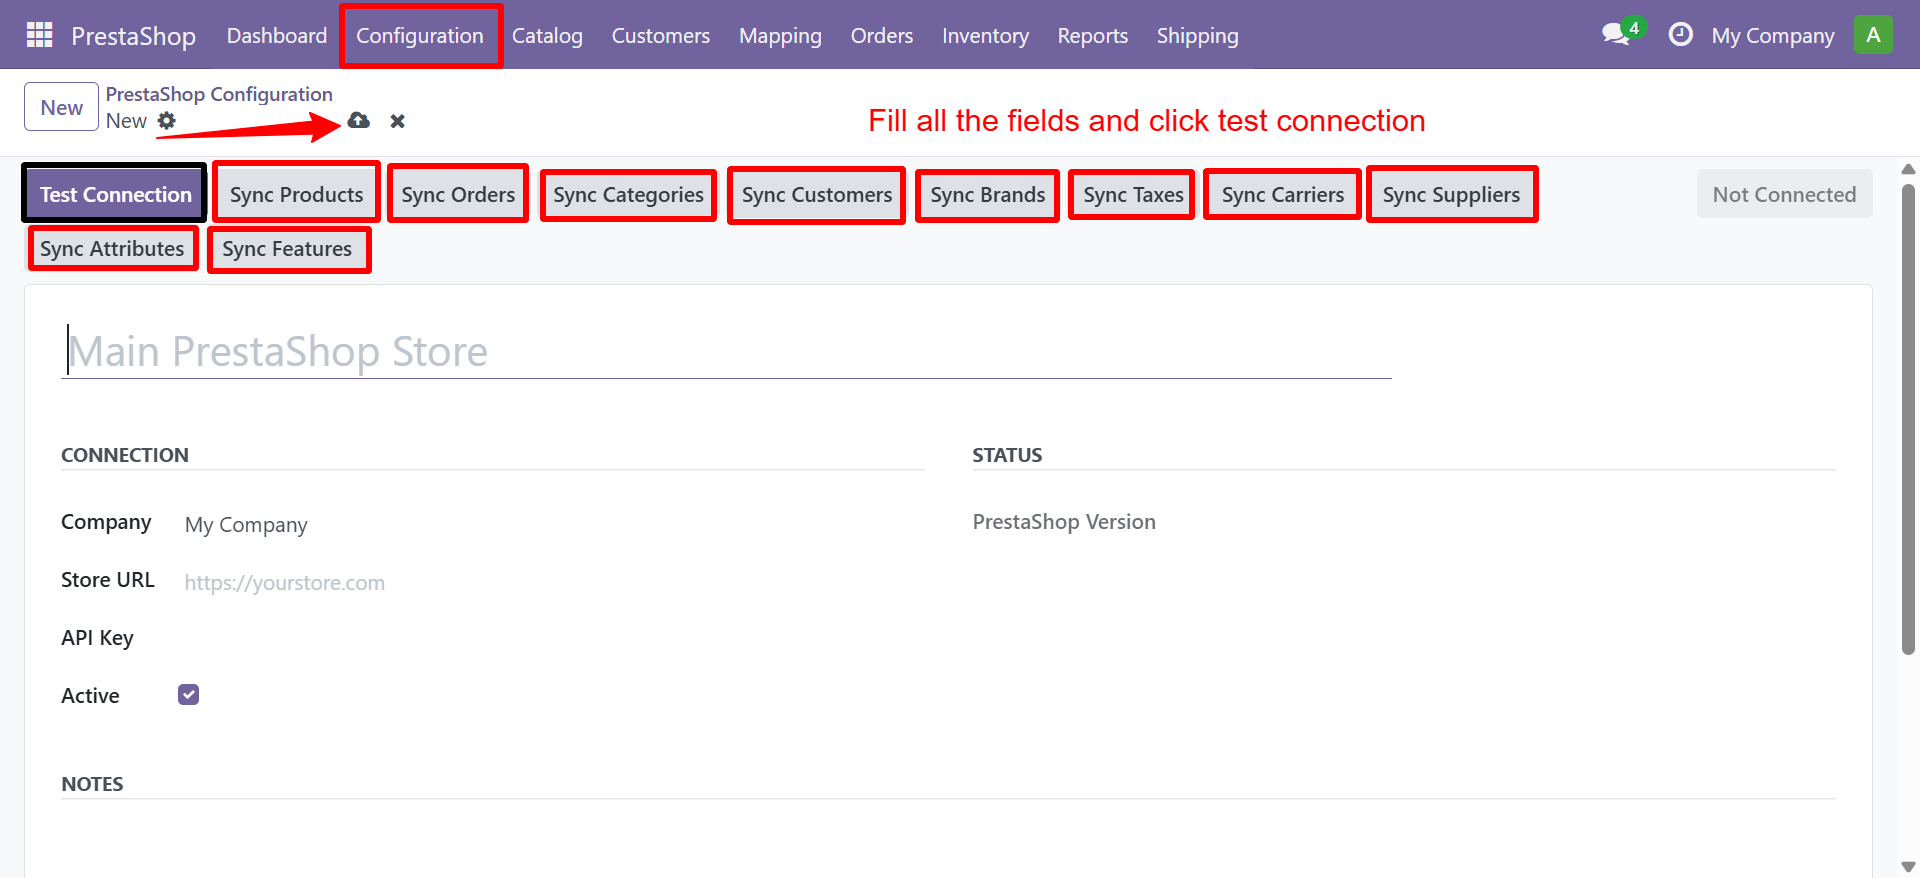Focus the Main PrestaShop Store name field
The image size is (1920, 878).
pos(726,352)
